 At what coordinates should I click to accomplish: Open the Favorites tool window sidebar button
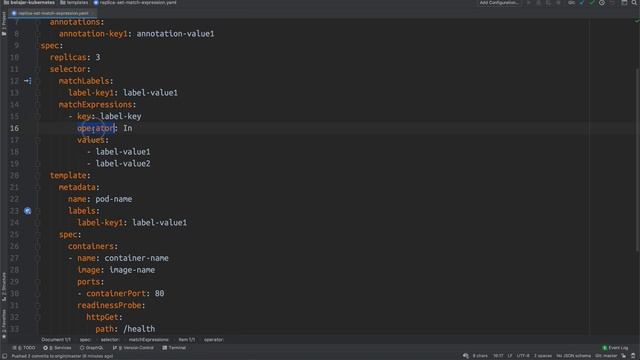point(4,324)
